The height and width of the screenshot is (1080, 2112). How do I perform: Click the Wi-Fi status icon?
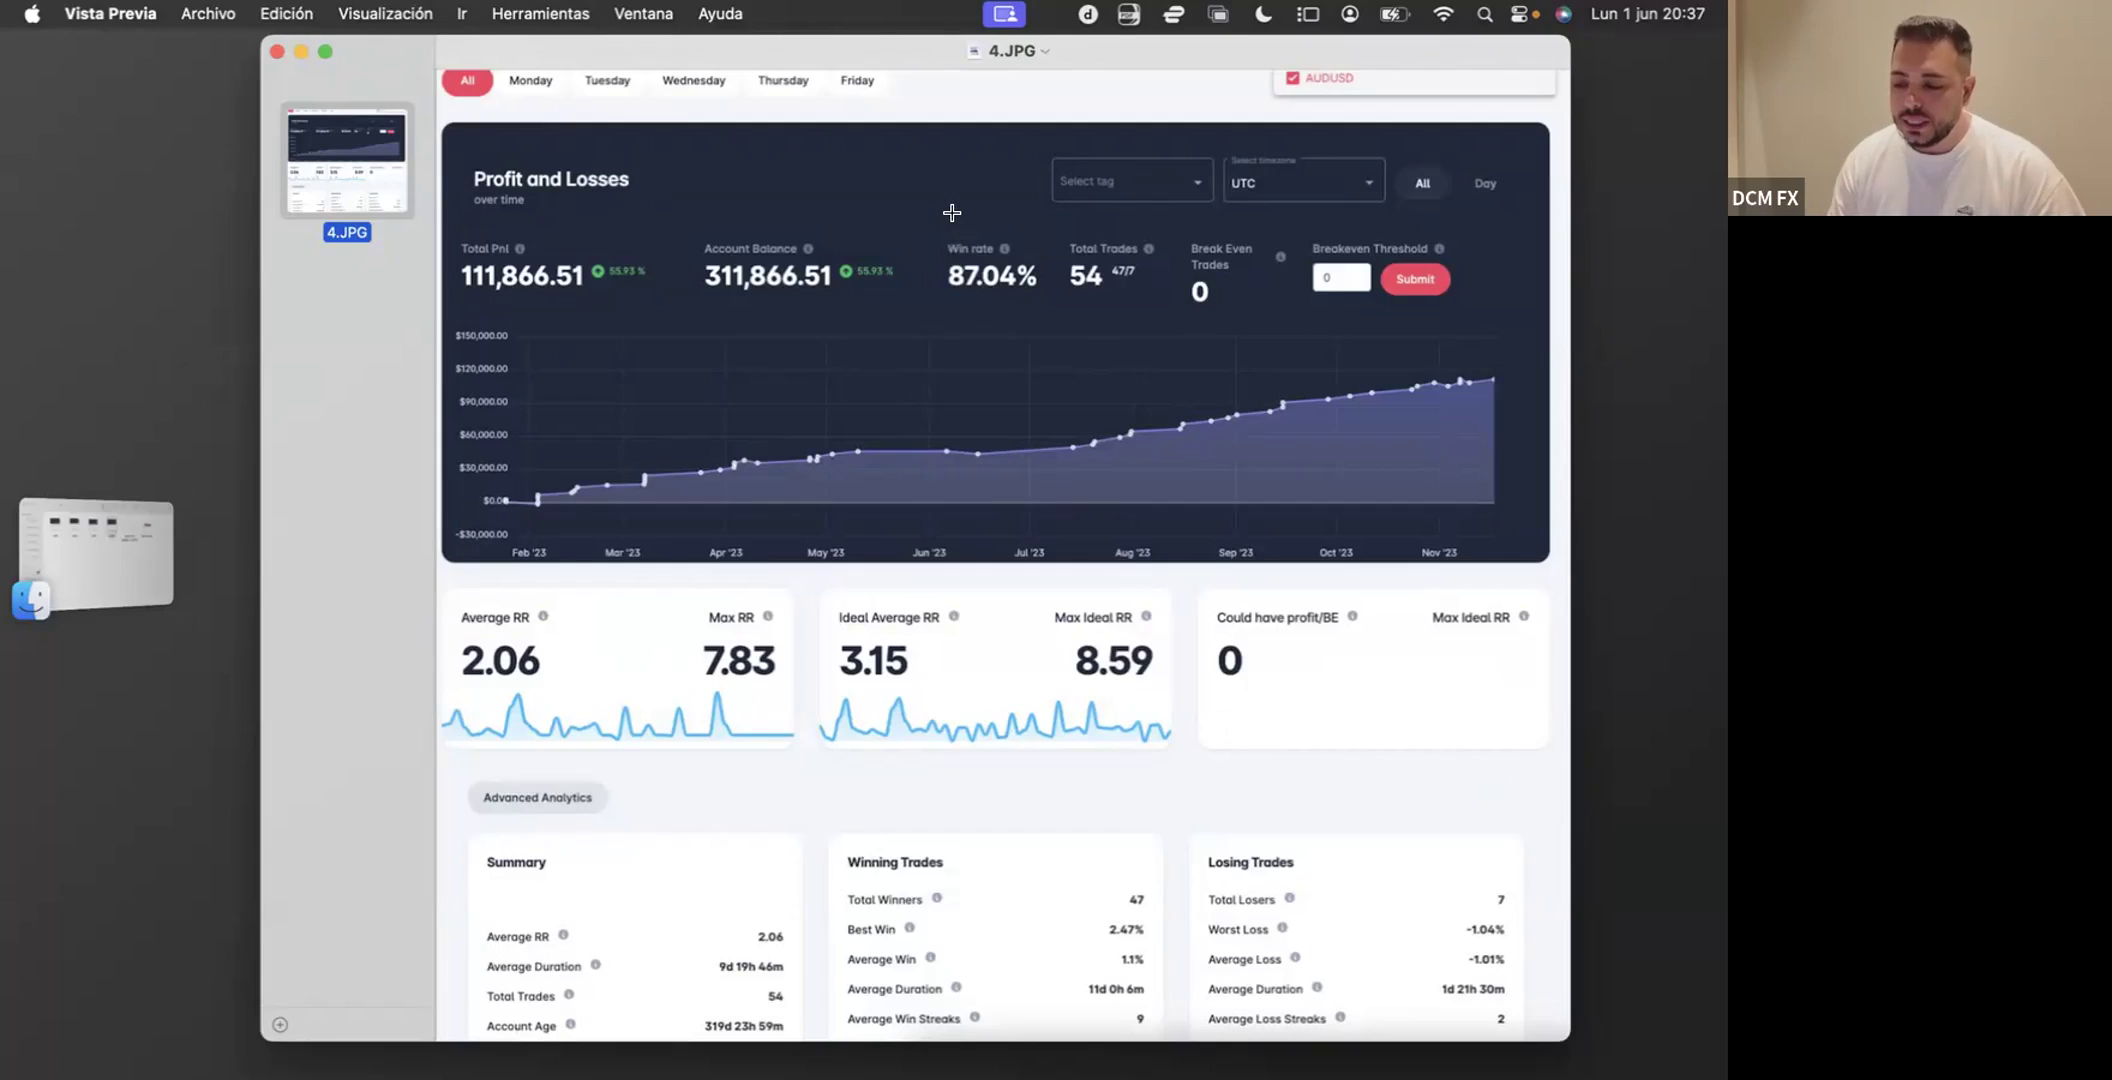[x=1442, y=14]
